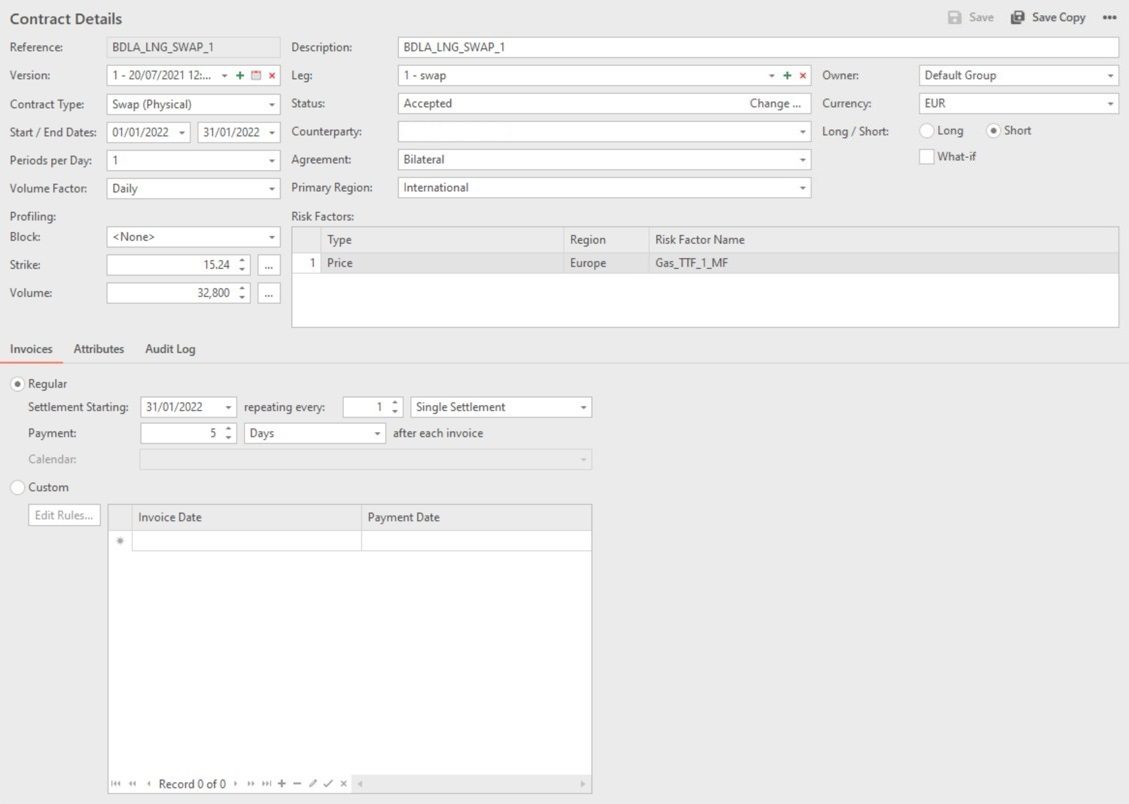Click the ellipsis button beside Strike
1129x804 pixels.
coord(268,265)
